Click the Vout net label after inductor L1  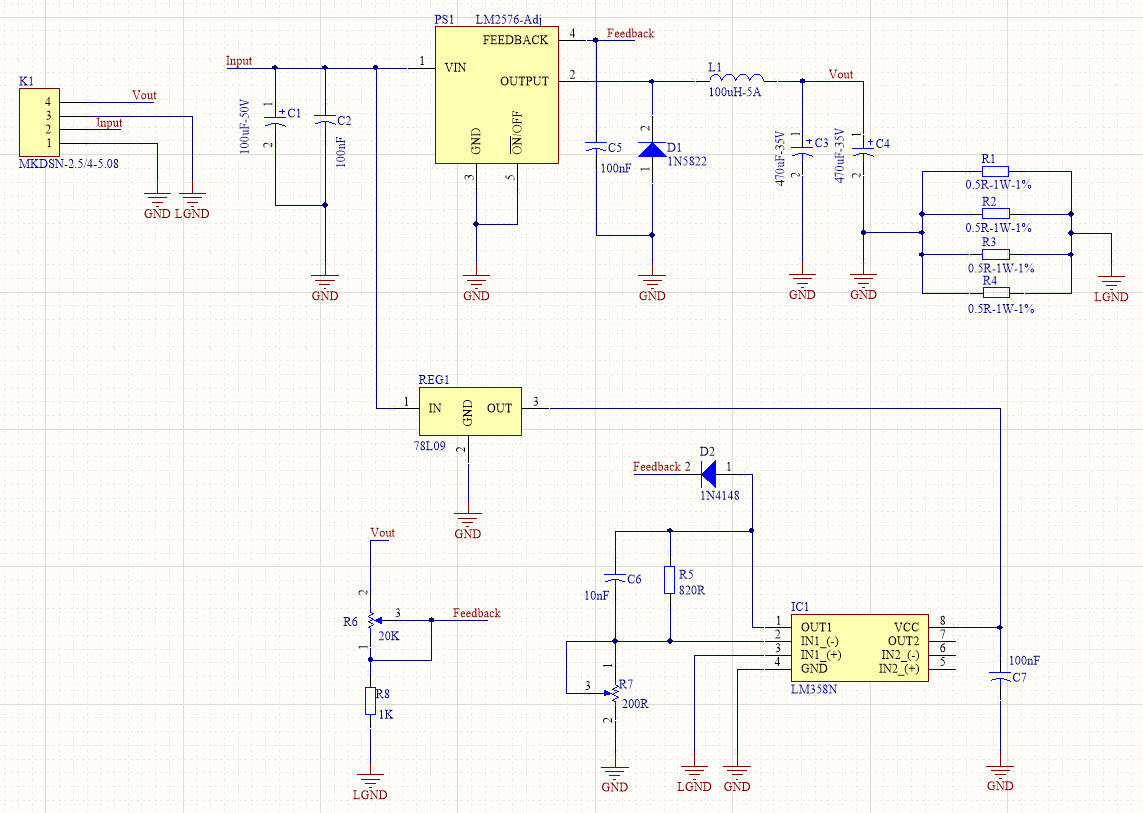click(x=840, y=74)
